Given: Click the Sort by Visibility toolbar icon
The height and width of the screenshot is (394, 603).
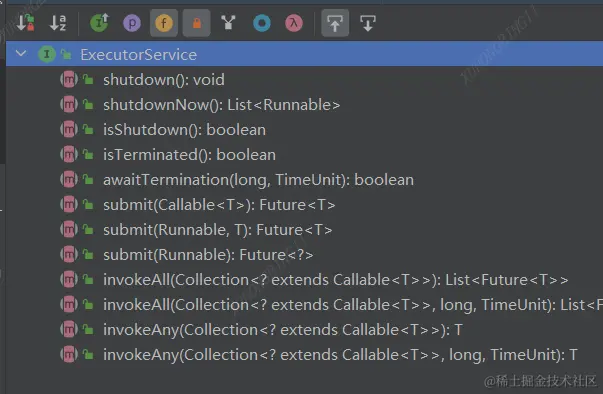Looking at the screenshot, I should tap(26, 23).
